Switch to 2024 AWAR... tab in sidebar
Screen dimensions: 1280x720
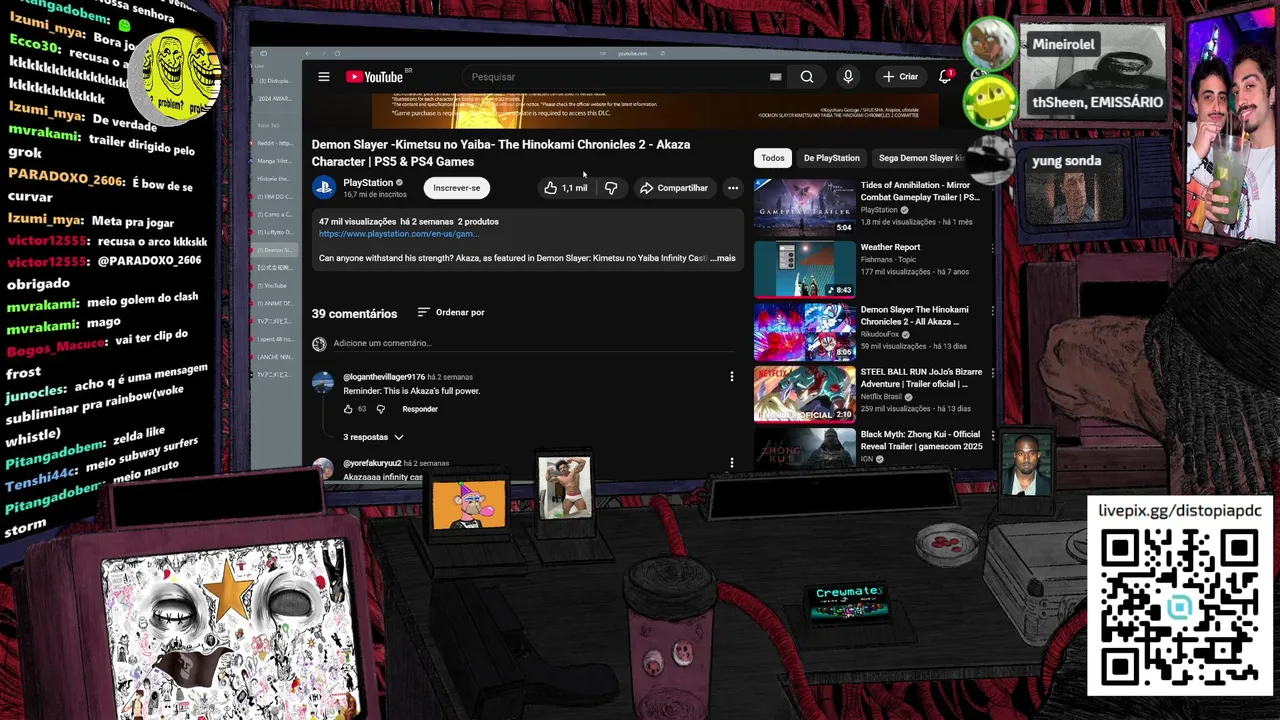[274, 99]
